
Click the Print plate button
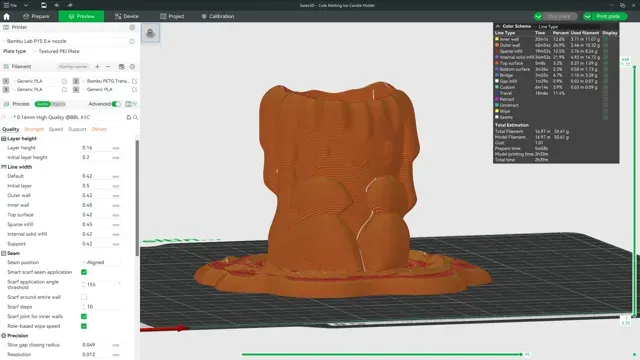click(608, 16)
